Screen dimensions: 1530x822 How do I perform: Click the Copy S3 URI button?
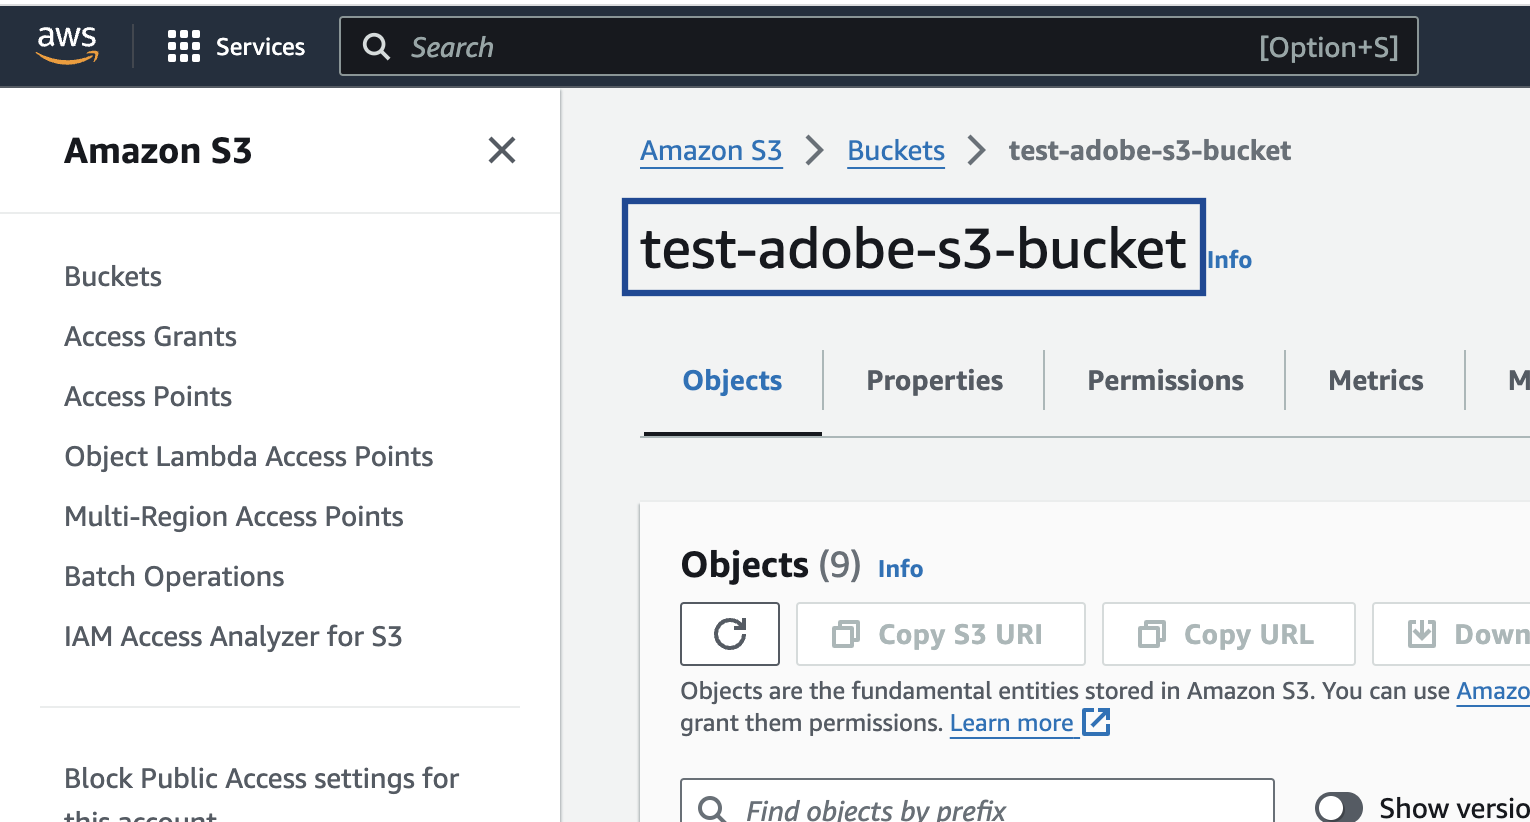940,634
